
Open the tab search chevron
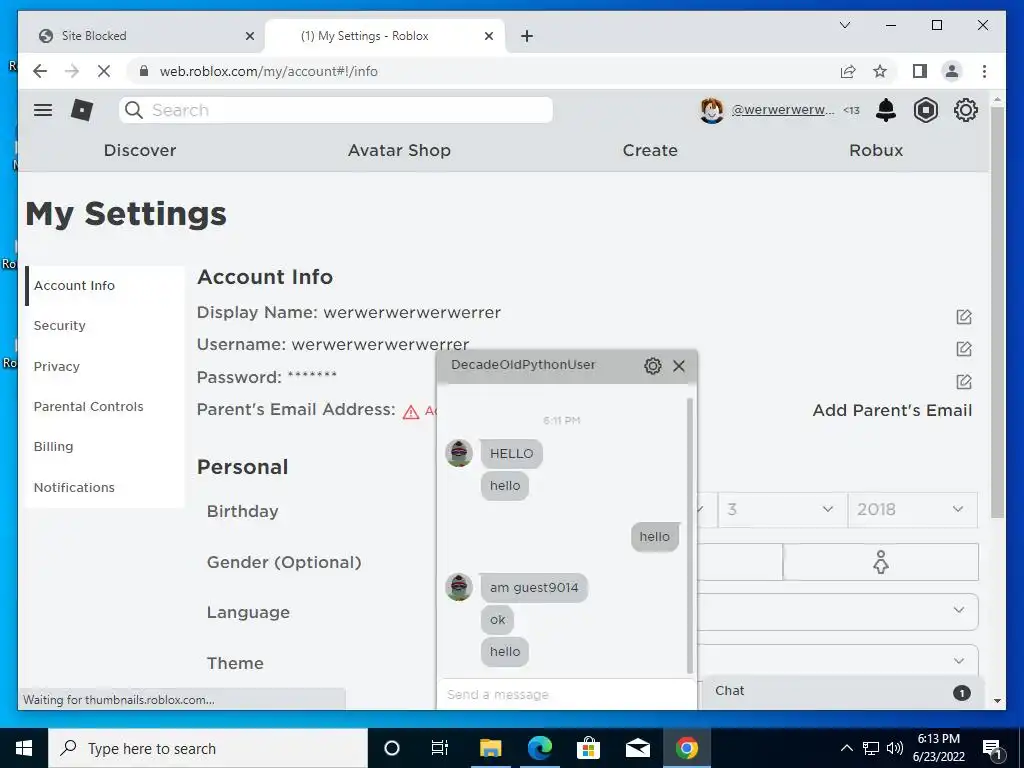844,25
